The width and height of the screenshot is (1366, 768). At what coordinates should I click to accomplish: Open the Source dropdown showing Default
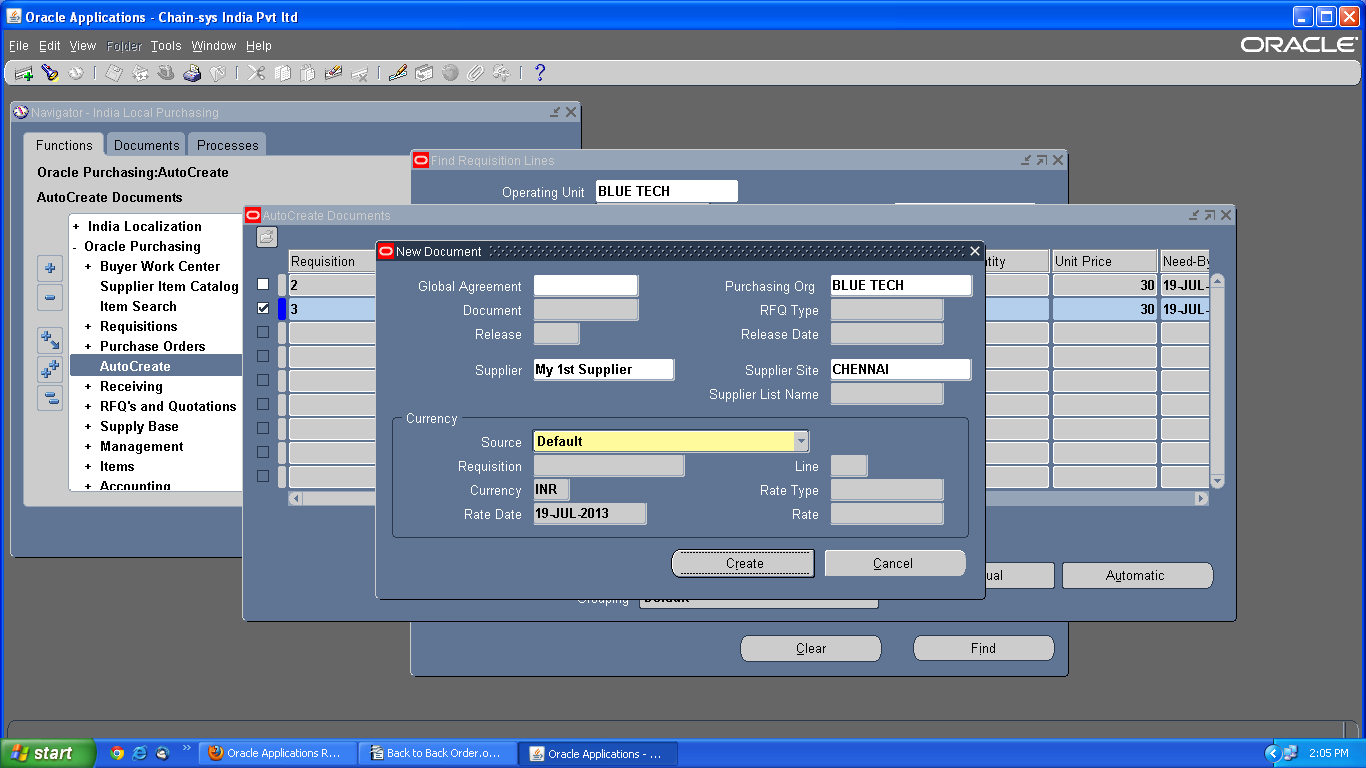pyautogui.click(x=801, y=441)
